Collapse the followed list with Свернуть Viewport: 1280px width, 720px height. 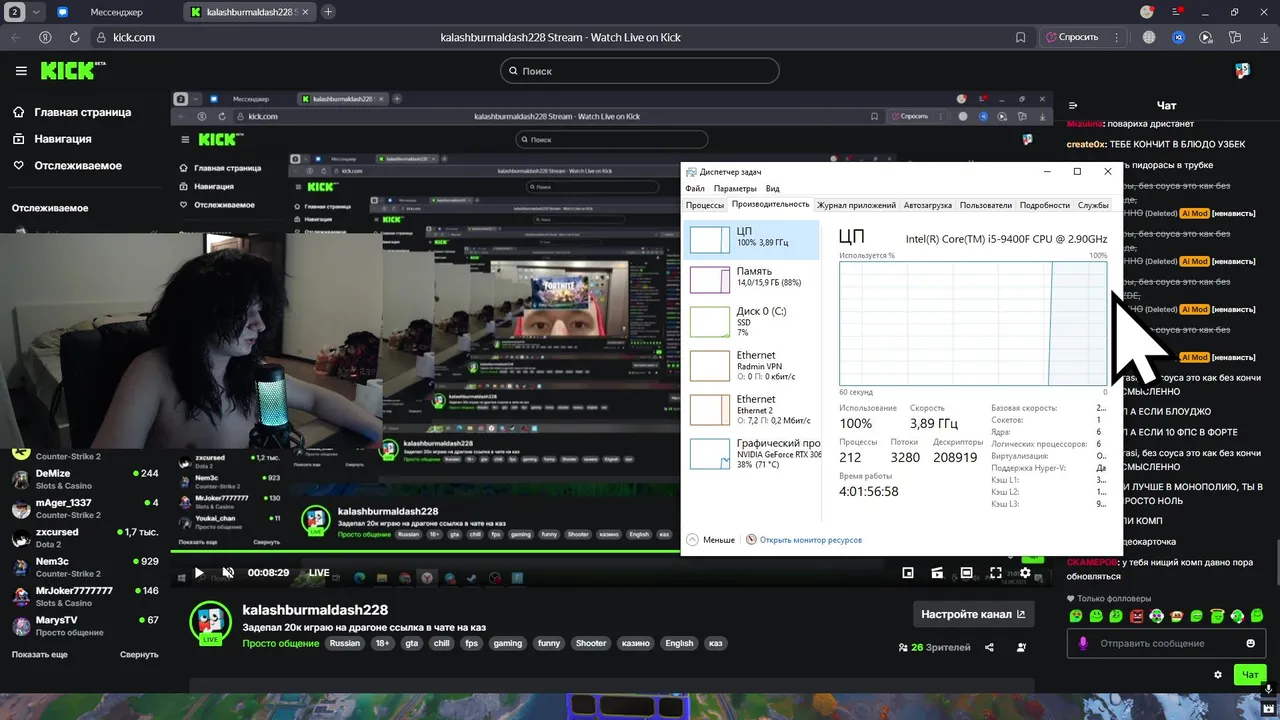(x=139, y=654)
